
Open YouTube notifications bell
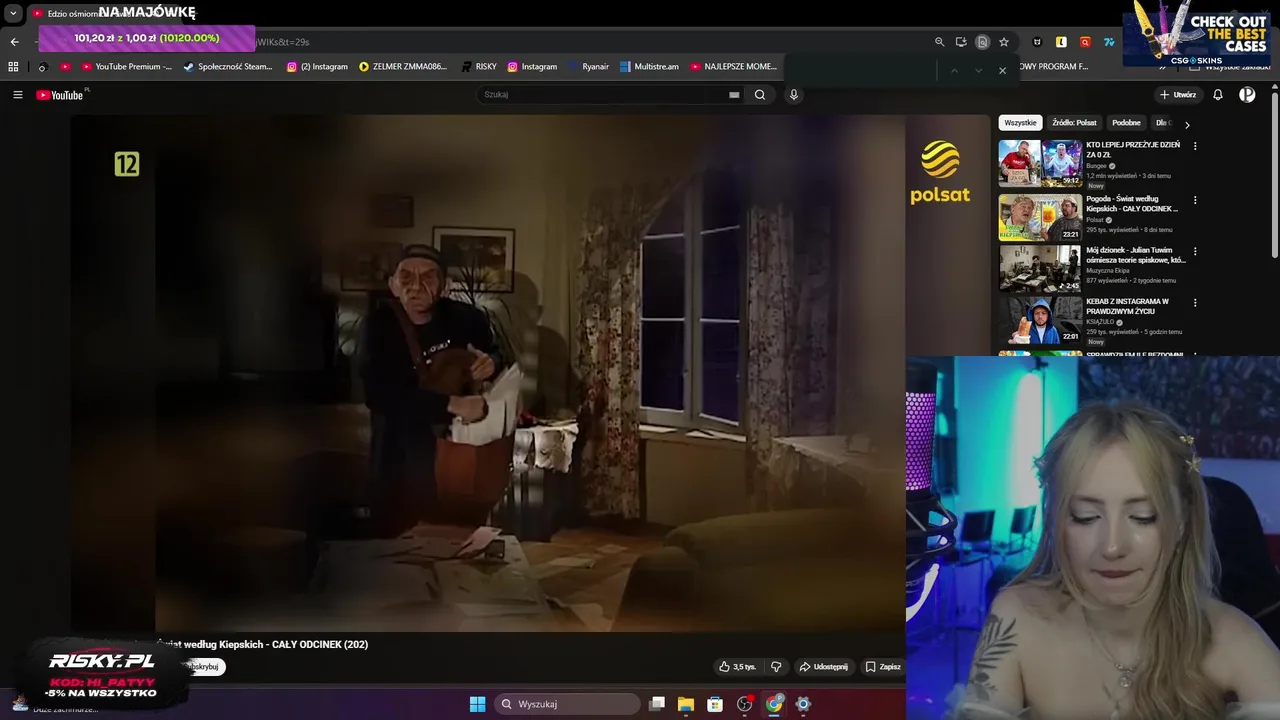(1218, 95)
